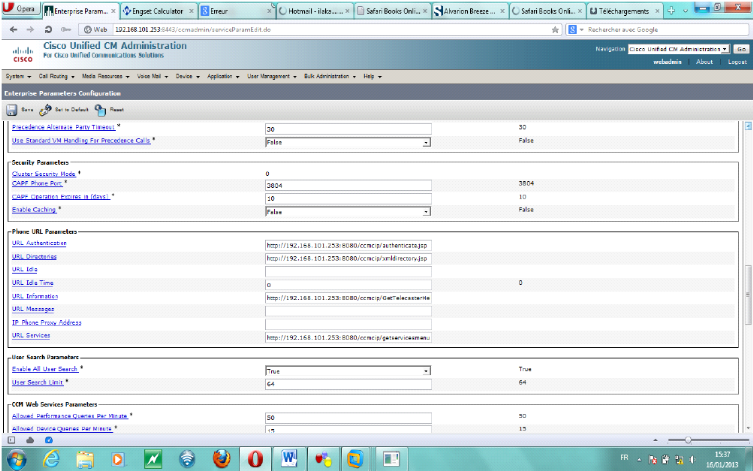
Task: Click the User Search Limit field
Action: point(348,384)
